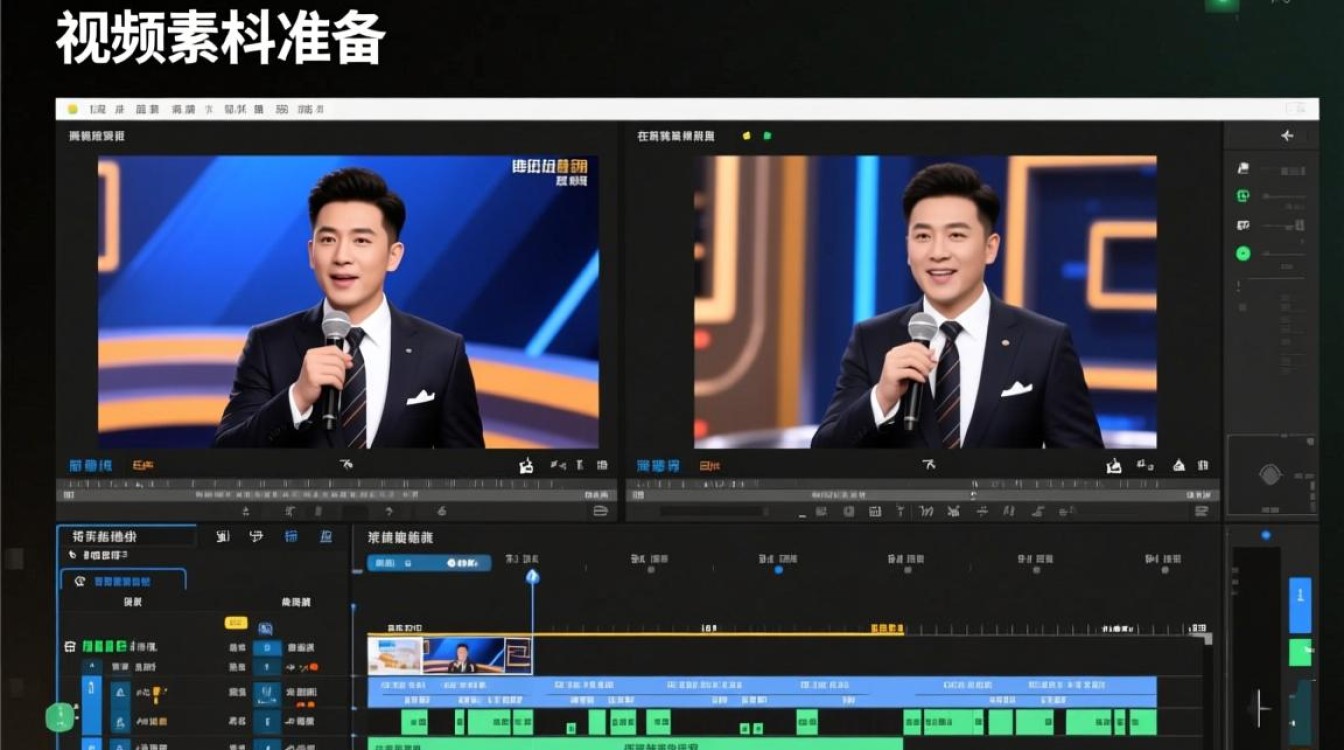
Task: Toggle the green indicator dot above the program monitor
Action: pyautogui.click(x=767, y=136)
